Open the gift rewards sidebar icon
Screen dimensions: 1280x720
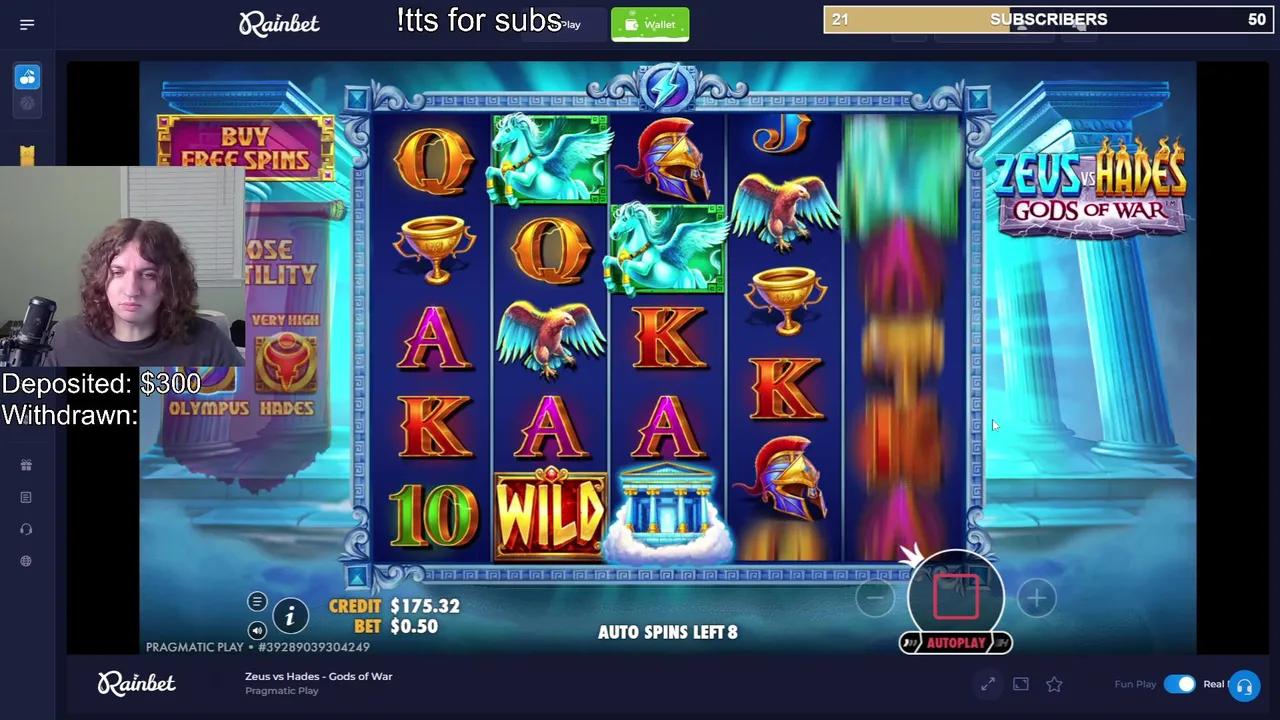pyautogui.click(x=26, y=465)
